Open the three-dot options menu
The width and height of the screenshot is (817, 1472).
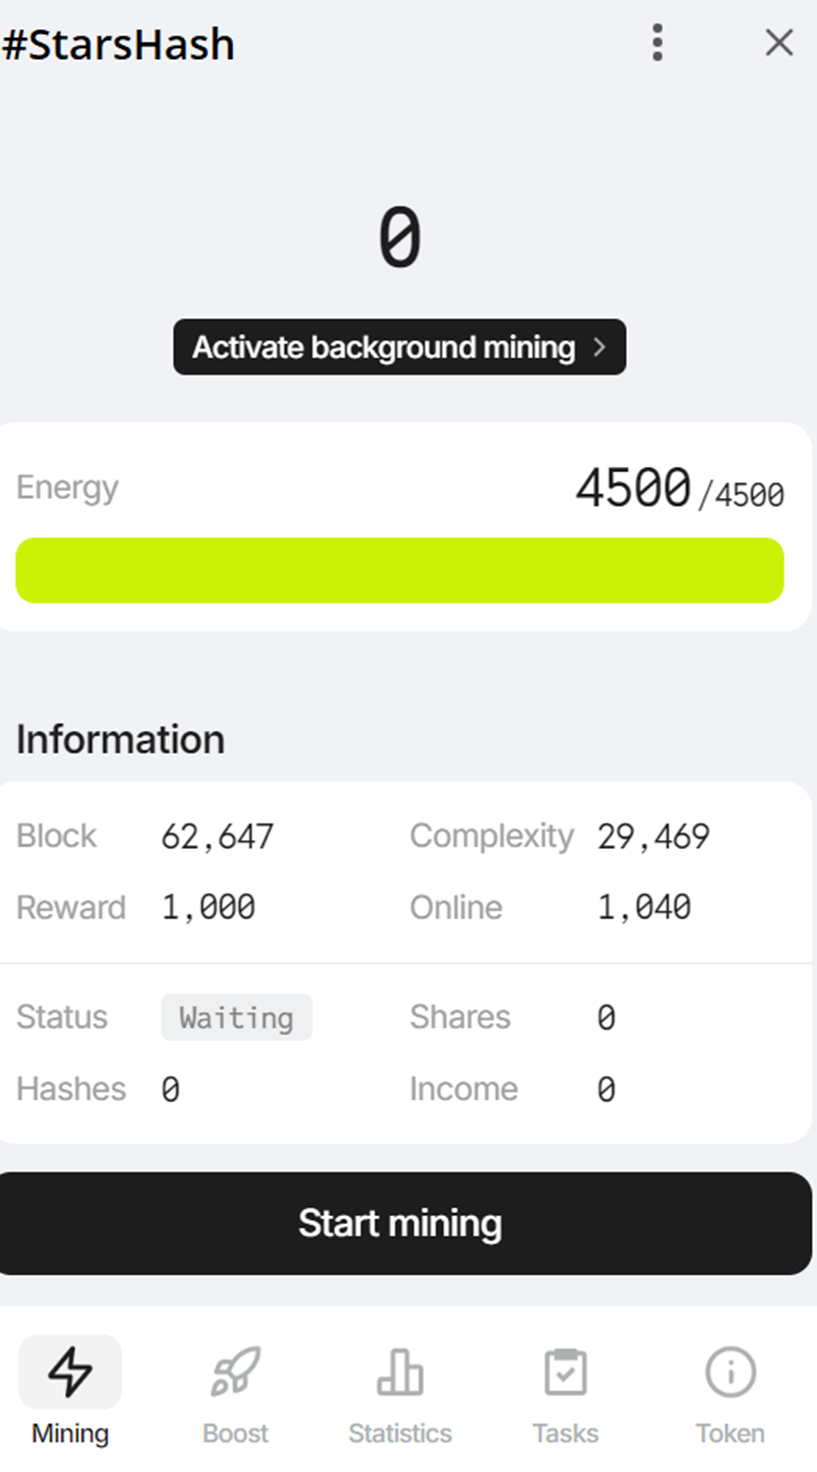pos(657,43)
